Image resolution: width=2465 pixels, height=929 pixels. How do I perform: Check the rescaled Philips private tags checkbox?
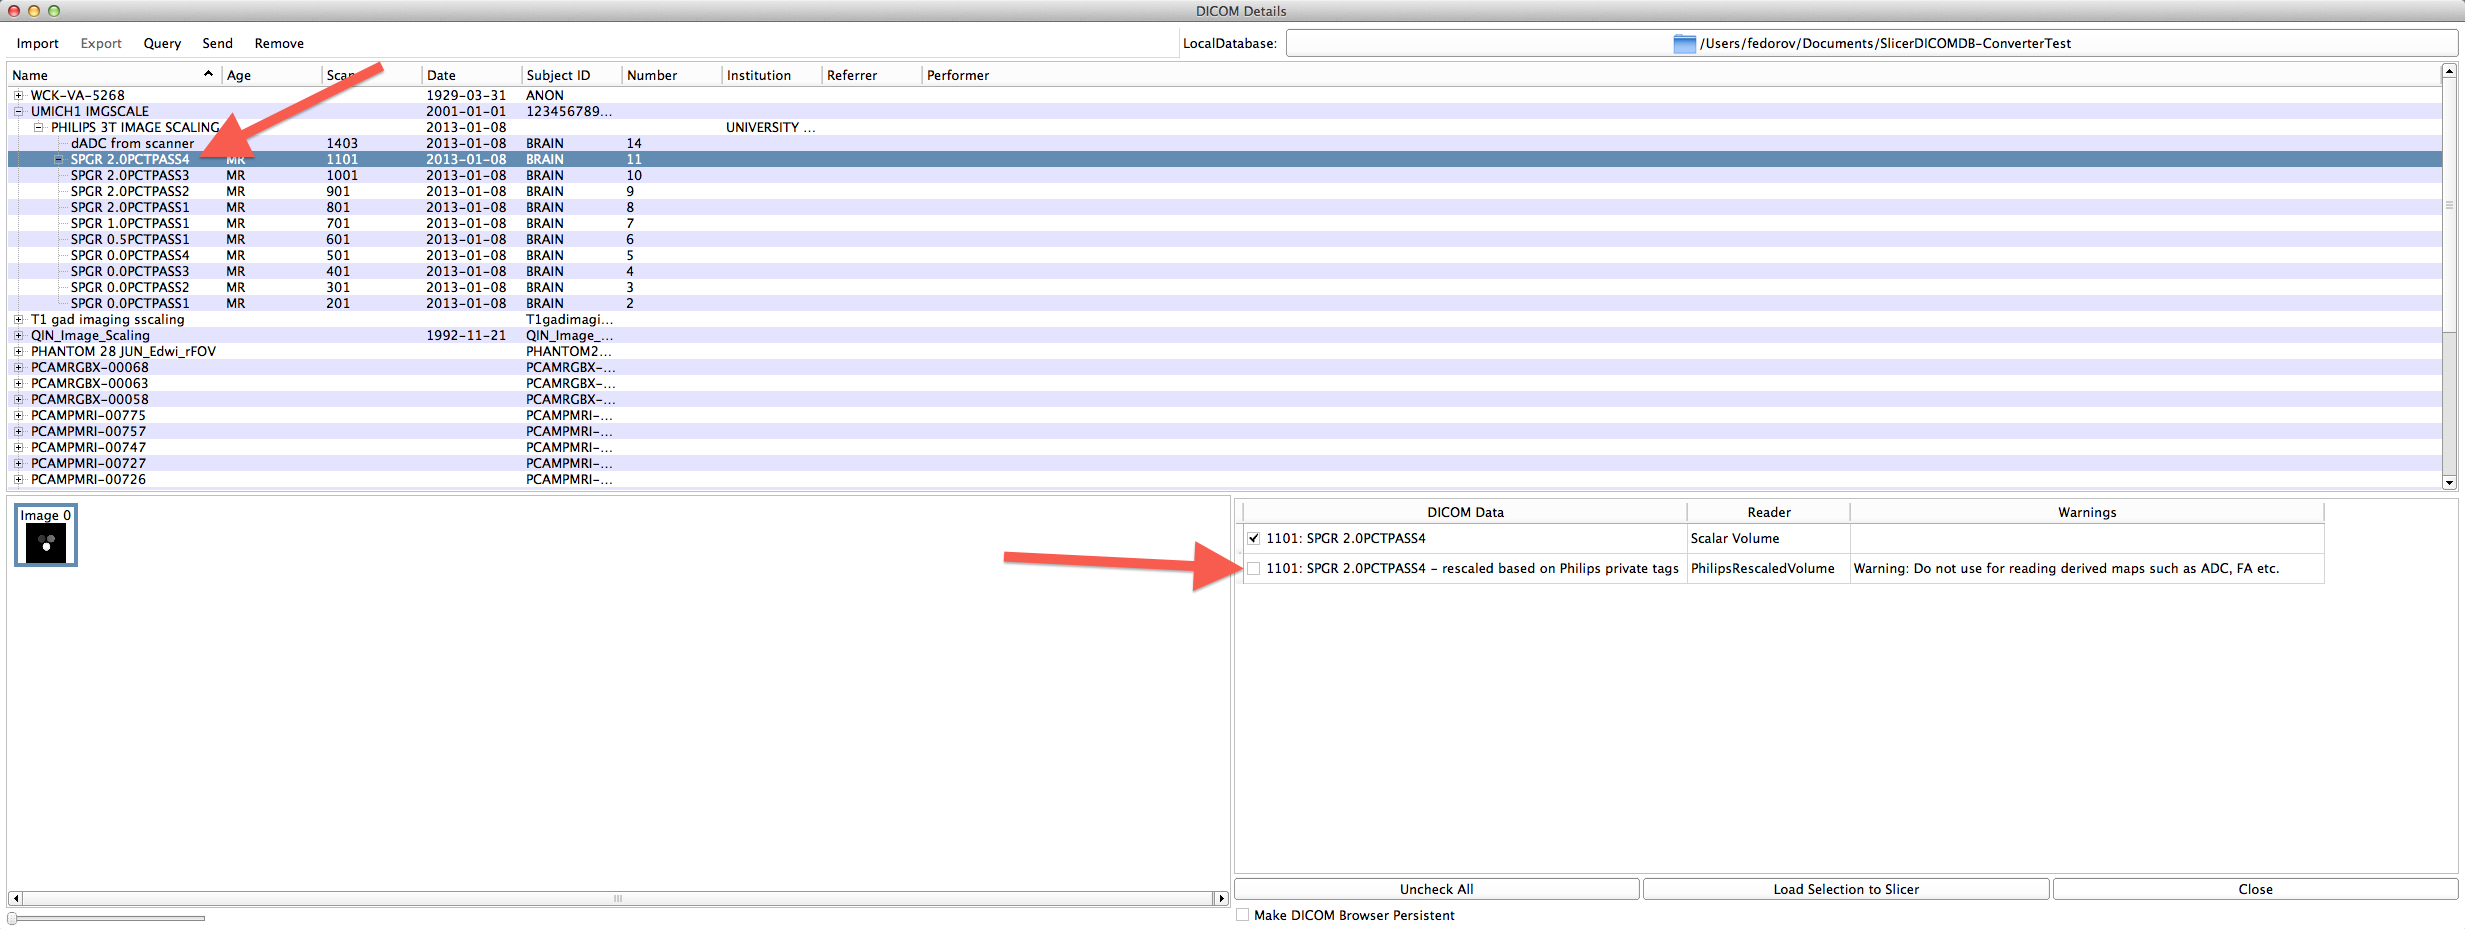(x=1253, y=568)
